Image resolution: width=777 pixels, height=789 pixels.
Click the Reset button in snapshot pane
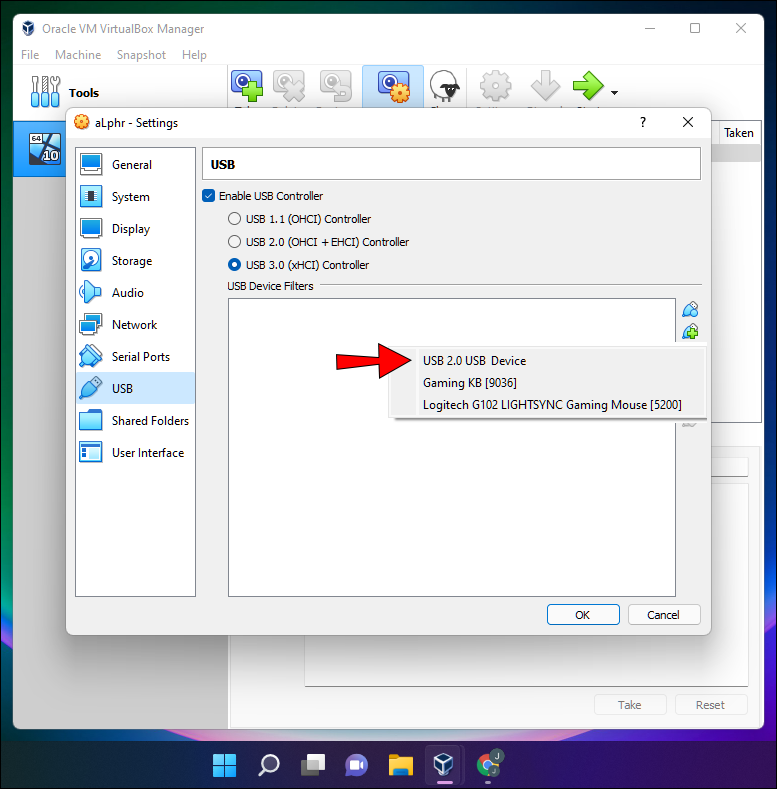711,705
